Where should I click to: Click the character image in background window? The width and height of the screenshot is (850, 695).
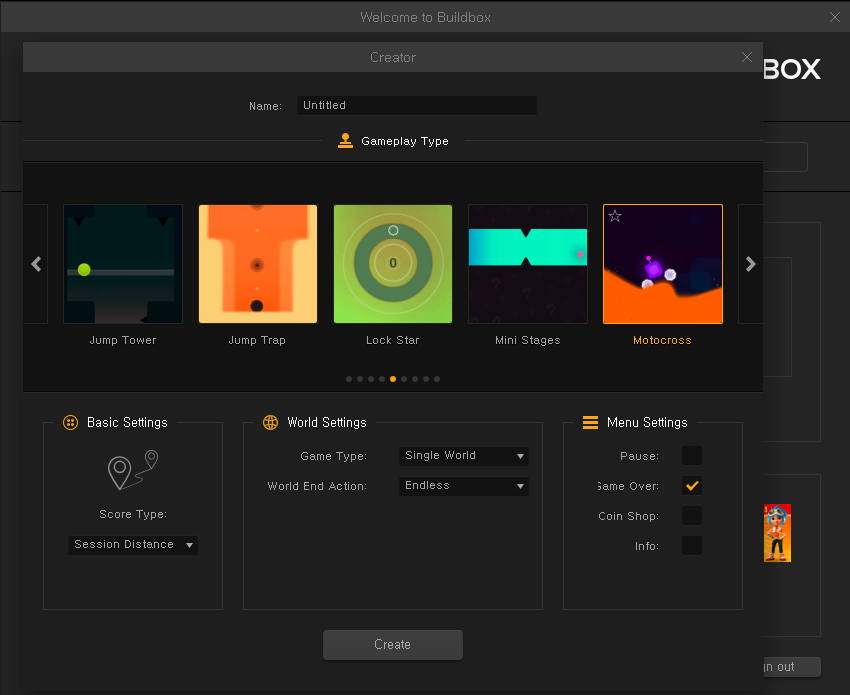777,533
